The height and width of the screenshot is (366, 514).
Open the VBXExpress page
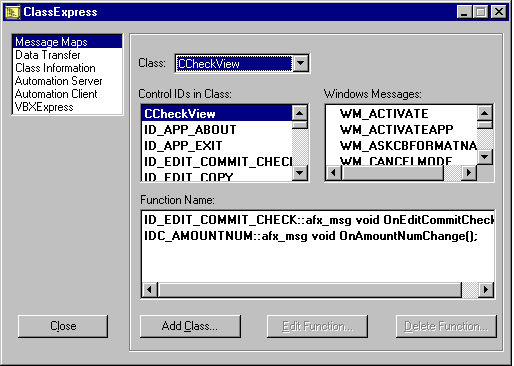coord(67,107)
